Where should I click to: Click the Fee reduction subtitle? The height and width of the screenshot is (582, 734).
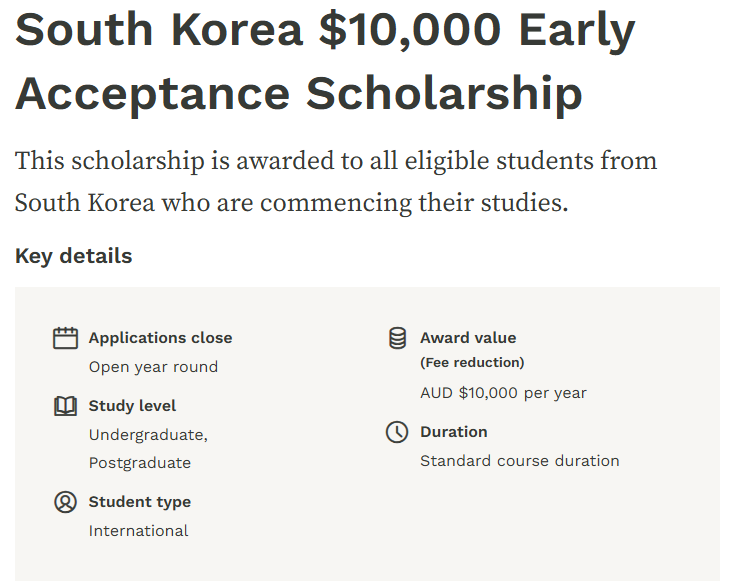click(x=472, y=362)
